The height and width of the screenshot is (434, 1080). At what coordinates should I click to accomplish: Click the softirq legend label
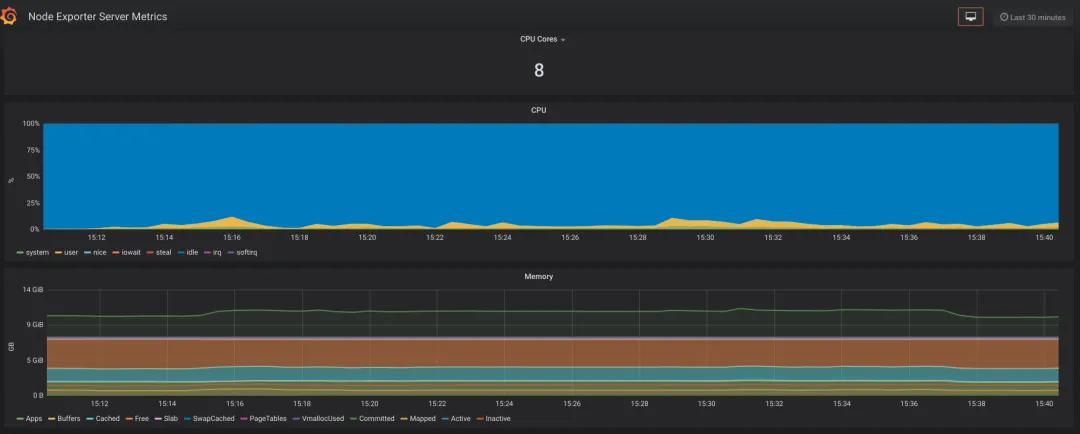[x=246, y=252]
